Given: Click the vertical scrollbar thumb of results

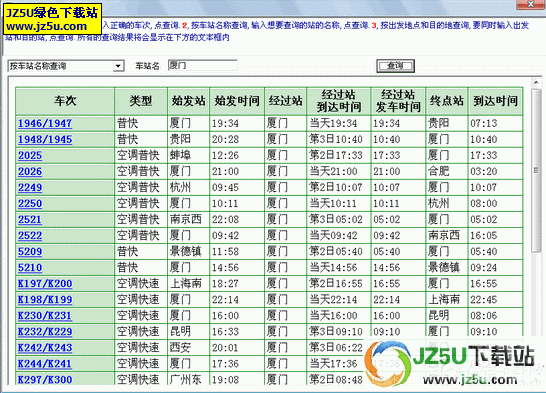Looking at the screenshot, I should tap(536, 170).
